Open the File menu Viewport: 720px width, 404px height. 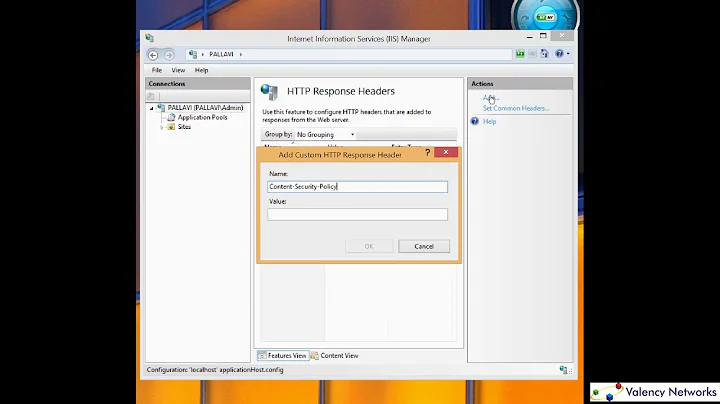[157, 70]
